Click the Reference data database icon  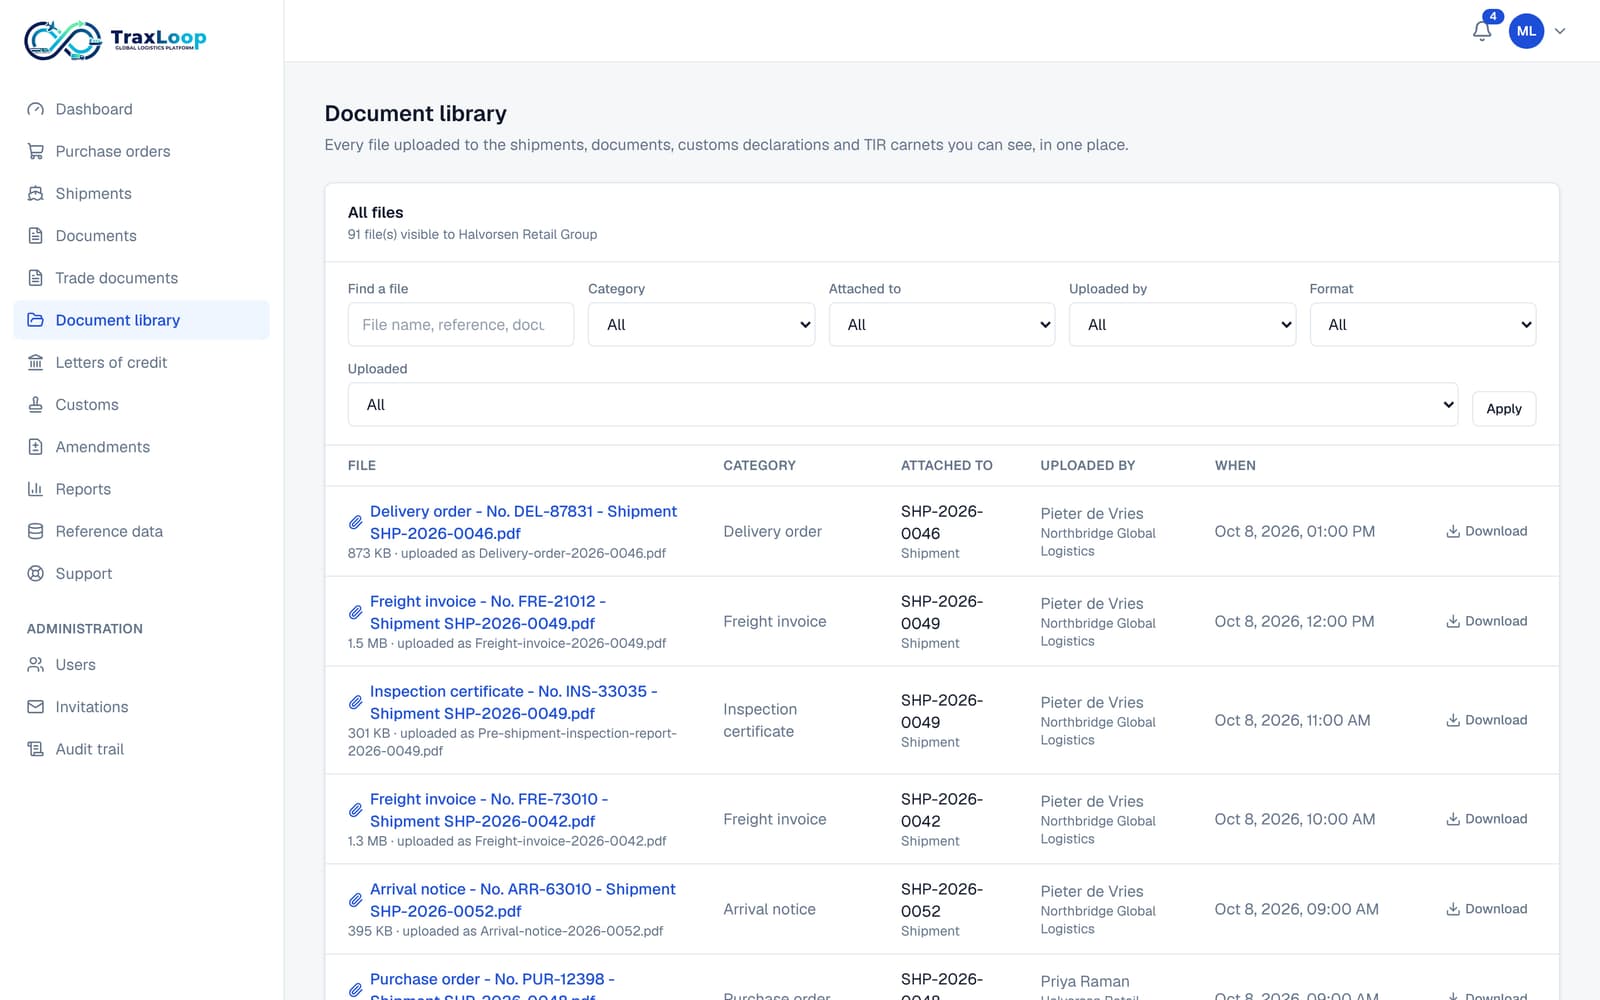pos(36,531)
